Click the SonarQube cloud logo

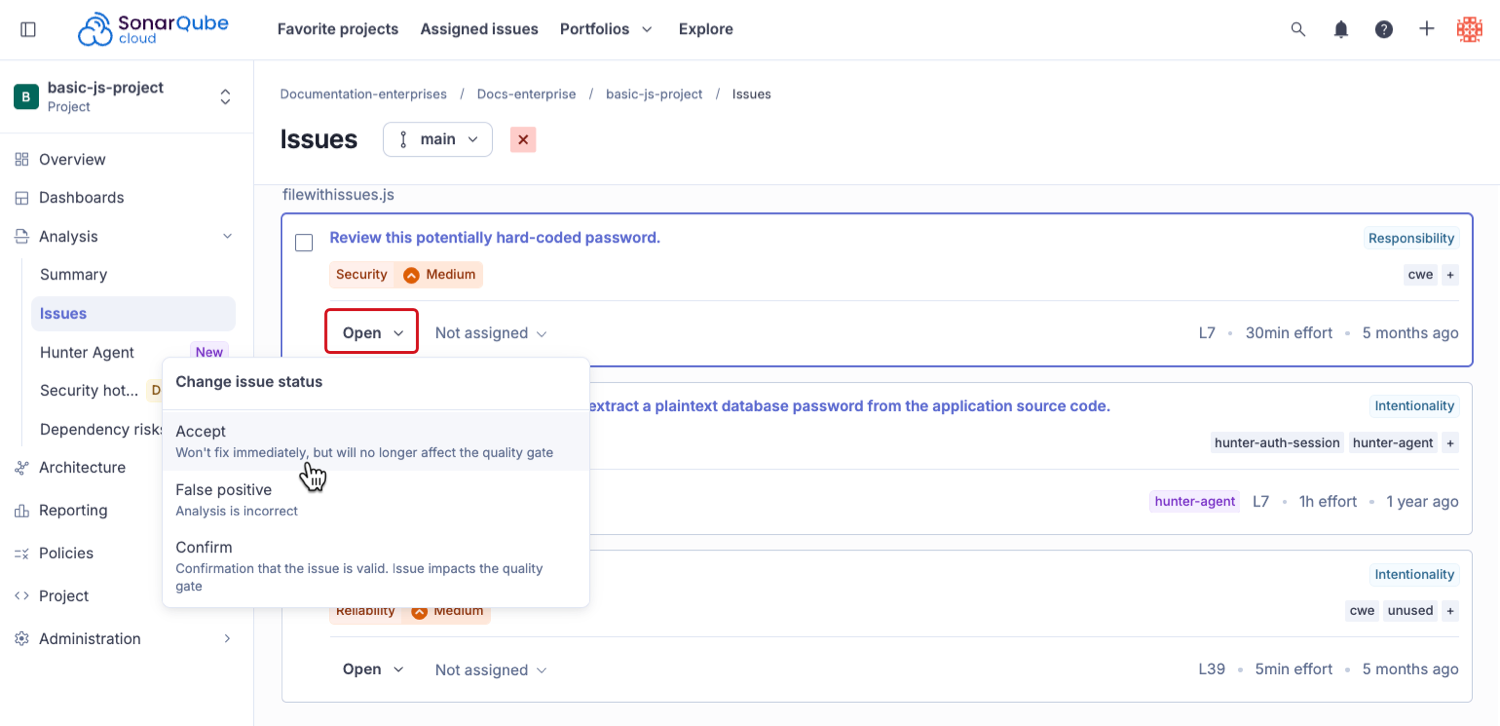[153, 29]
